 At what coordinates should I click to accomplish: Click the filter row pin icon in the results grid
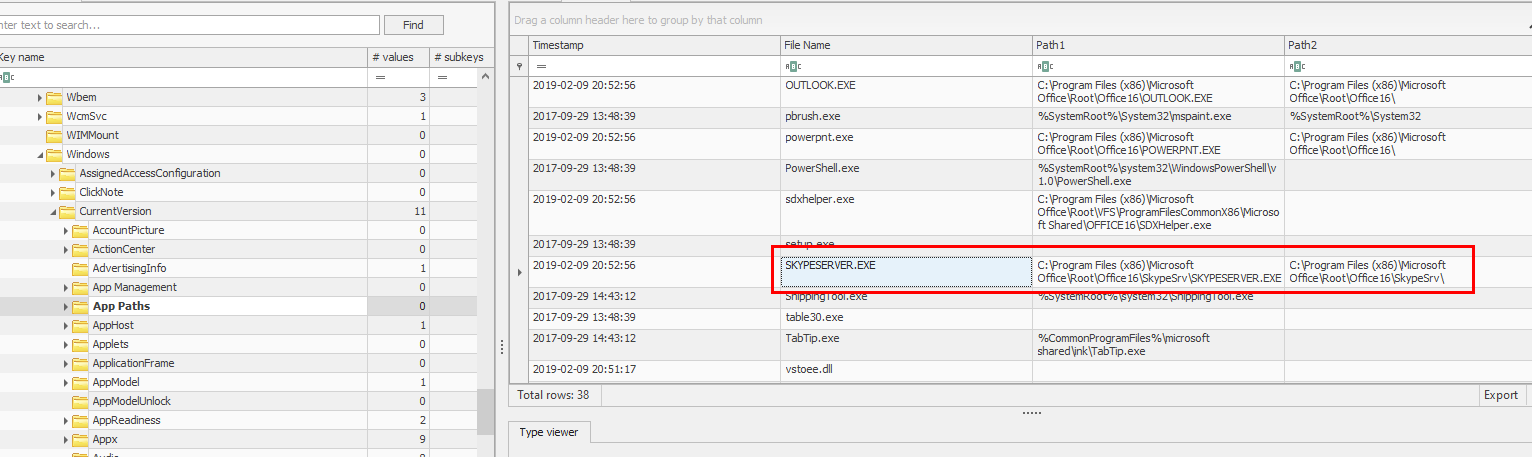point(518,66)
